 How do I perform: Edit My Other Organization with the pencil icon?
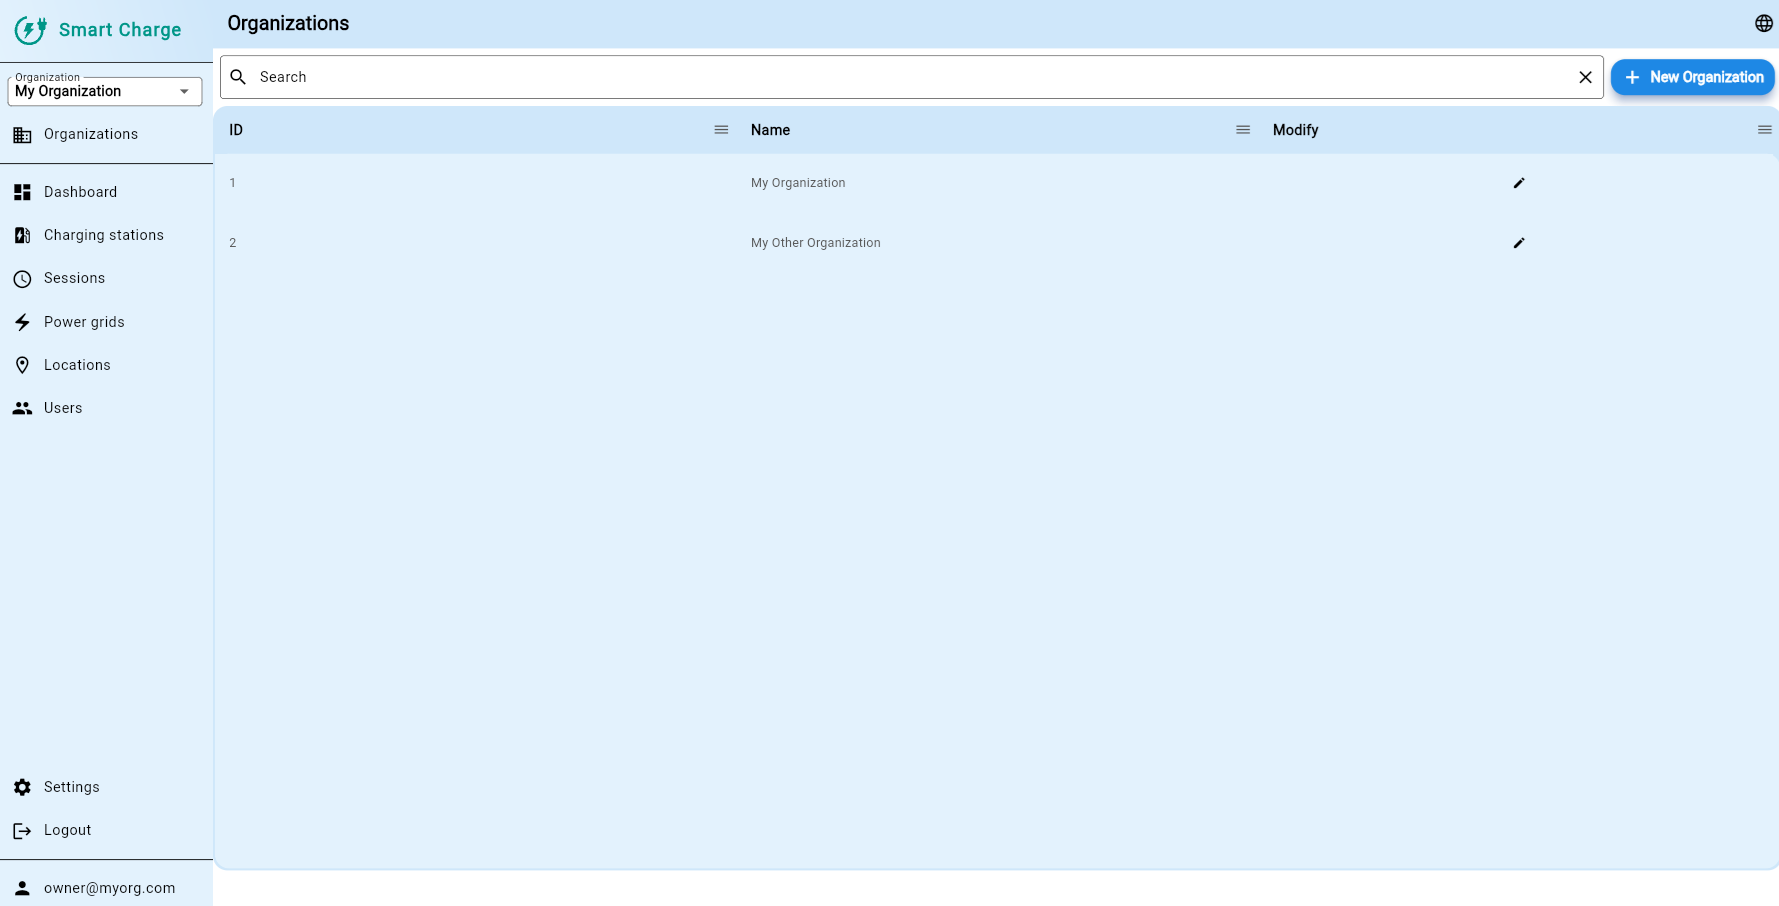tap(1519, 243)
